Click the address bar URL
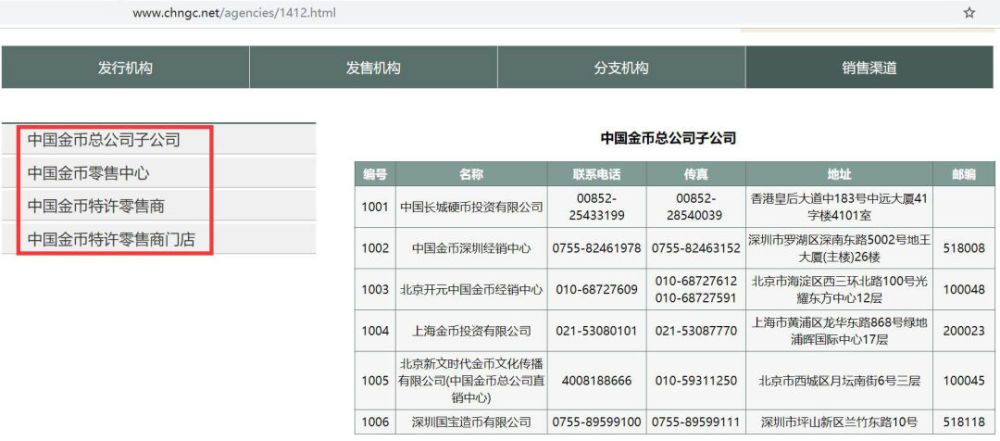The image size is (1000, 441). click(x=233, y=13)
